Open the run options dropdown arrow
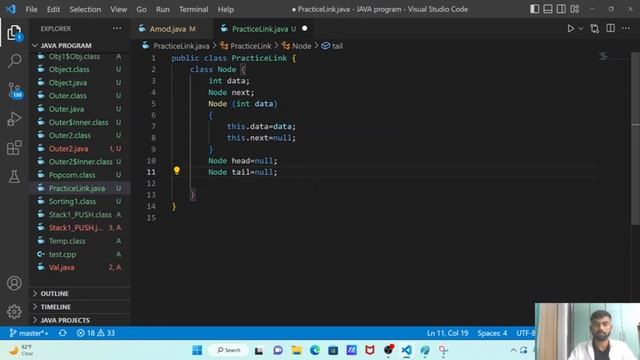Viewport: 640px width, 360px height. click(581, 29)
